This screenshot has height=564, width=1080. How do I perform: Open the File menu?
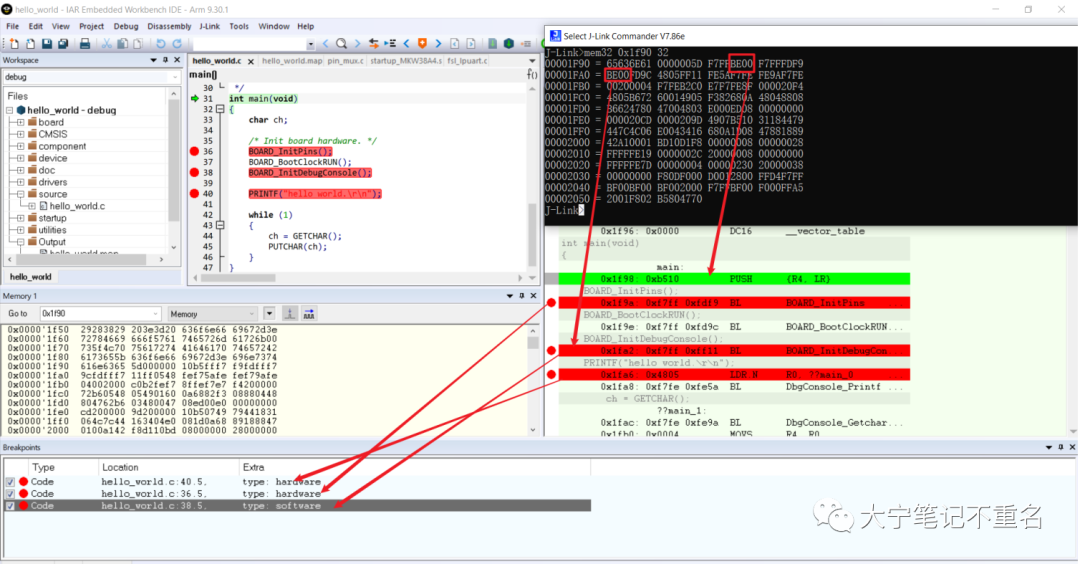pyautogui.click(x=12, y=26)
